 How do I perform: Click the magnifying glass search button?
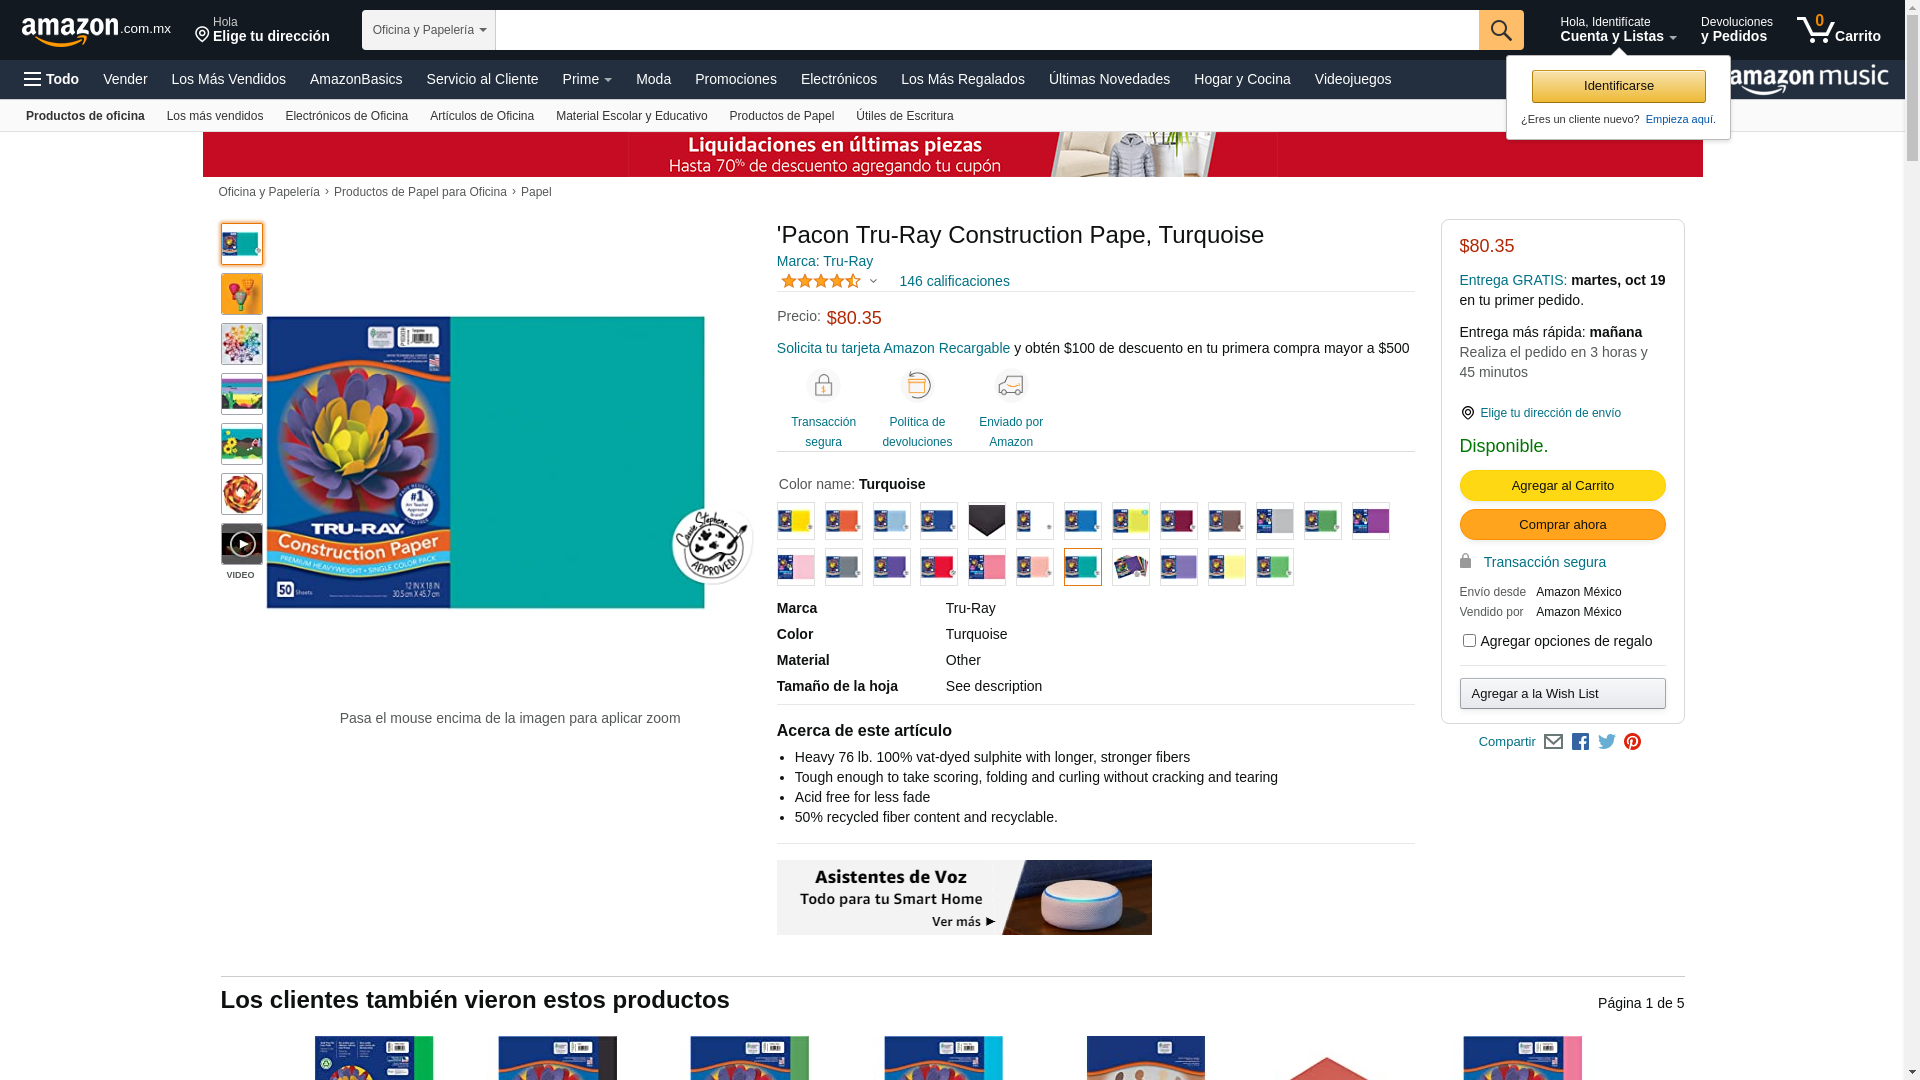tap(1500, 30)
